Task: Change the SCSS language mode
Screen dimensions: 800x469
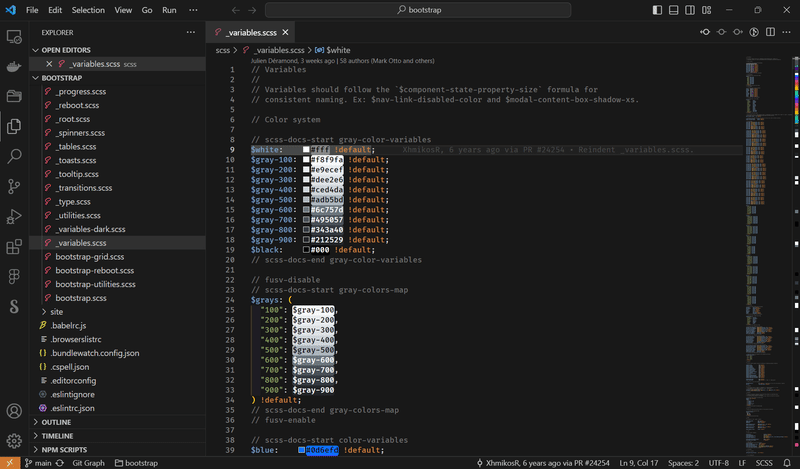Action: [x=764, y=463]
